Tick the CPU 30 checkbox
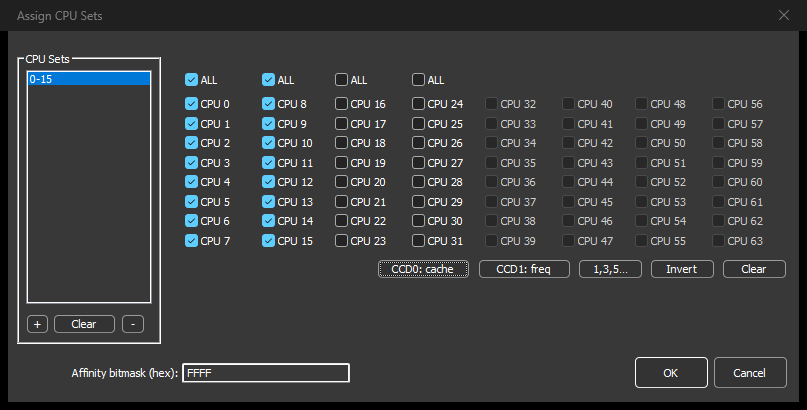Image resolution: width=807 pixels, height=410 pixels. (x=418, y=221)
